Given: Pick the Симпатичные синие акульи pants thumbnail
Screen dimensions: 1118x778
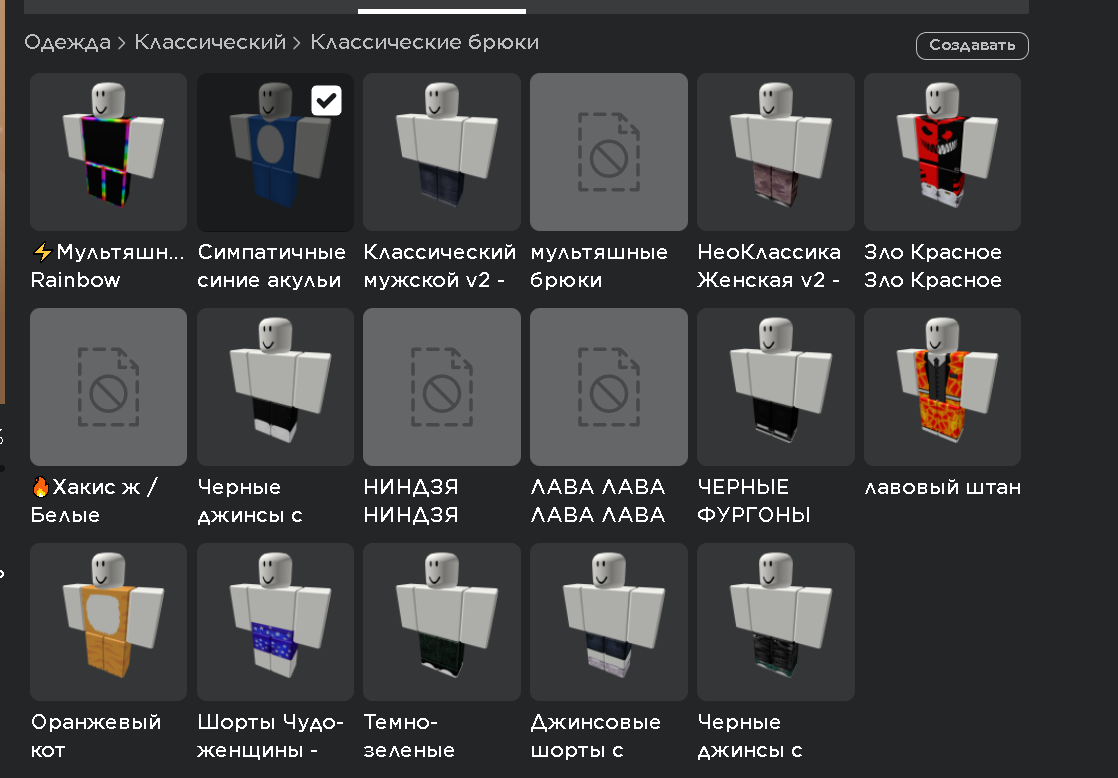Looking at the screenshot, I should (275, 152).
